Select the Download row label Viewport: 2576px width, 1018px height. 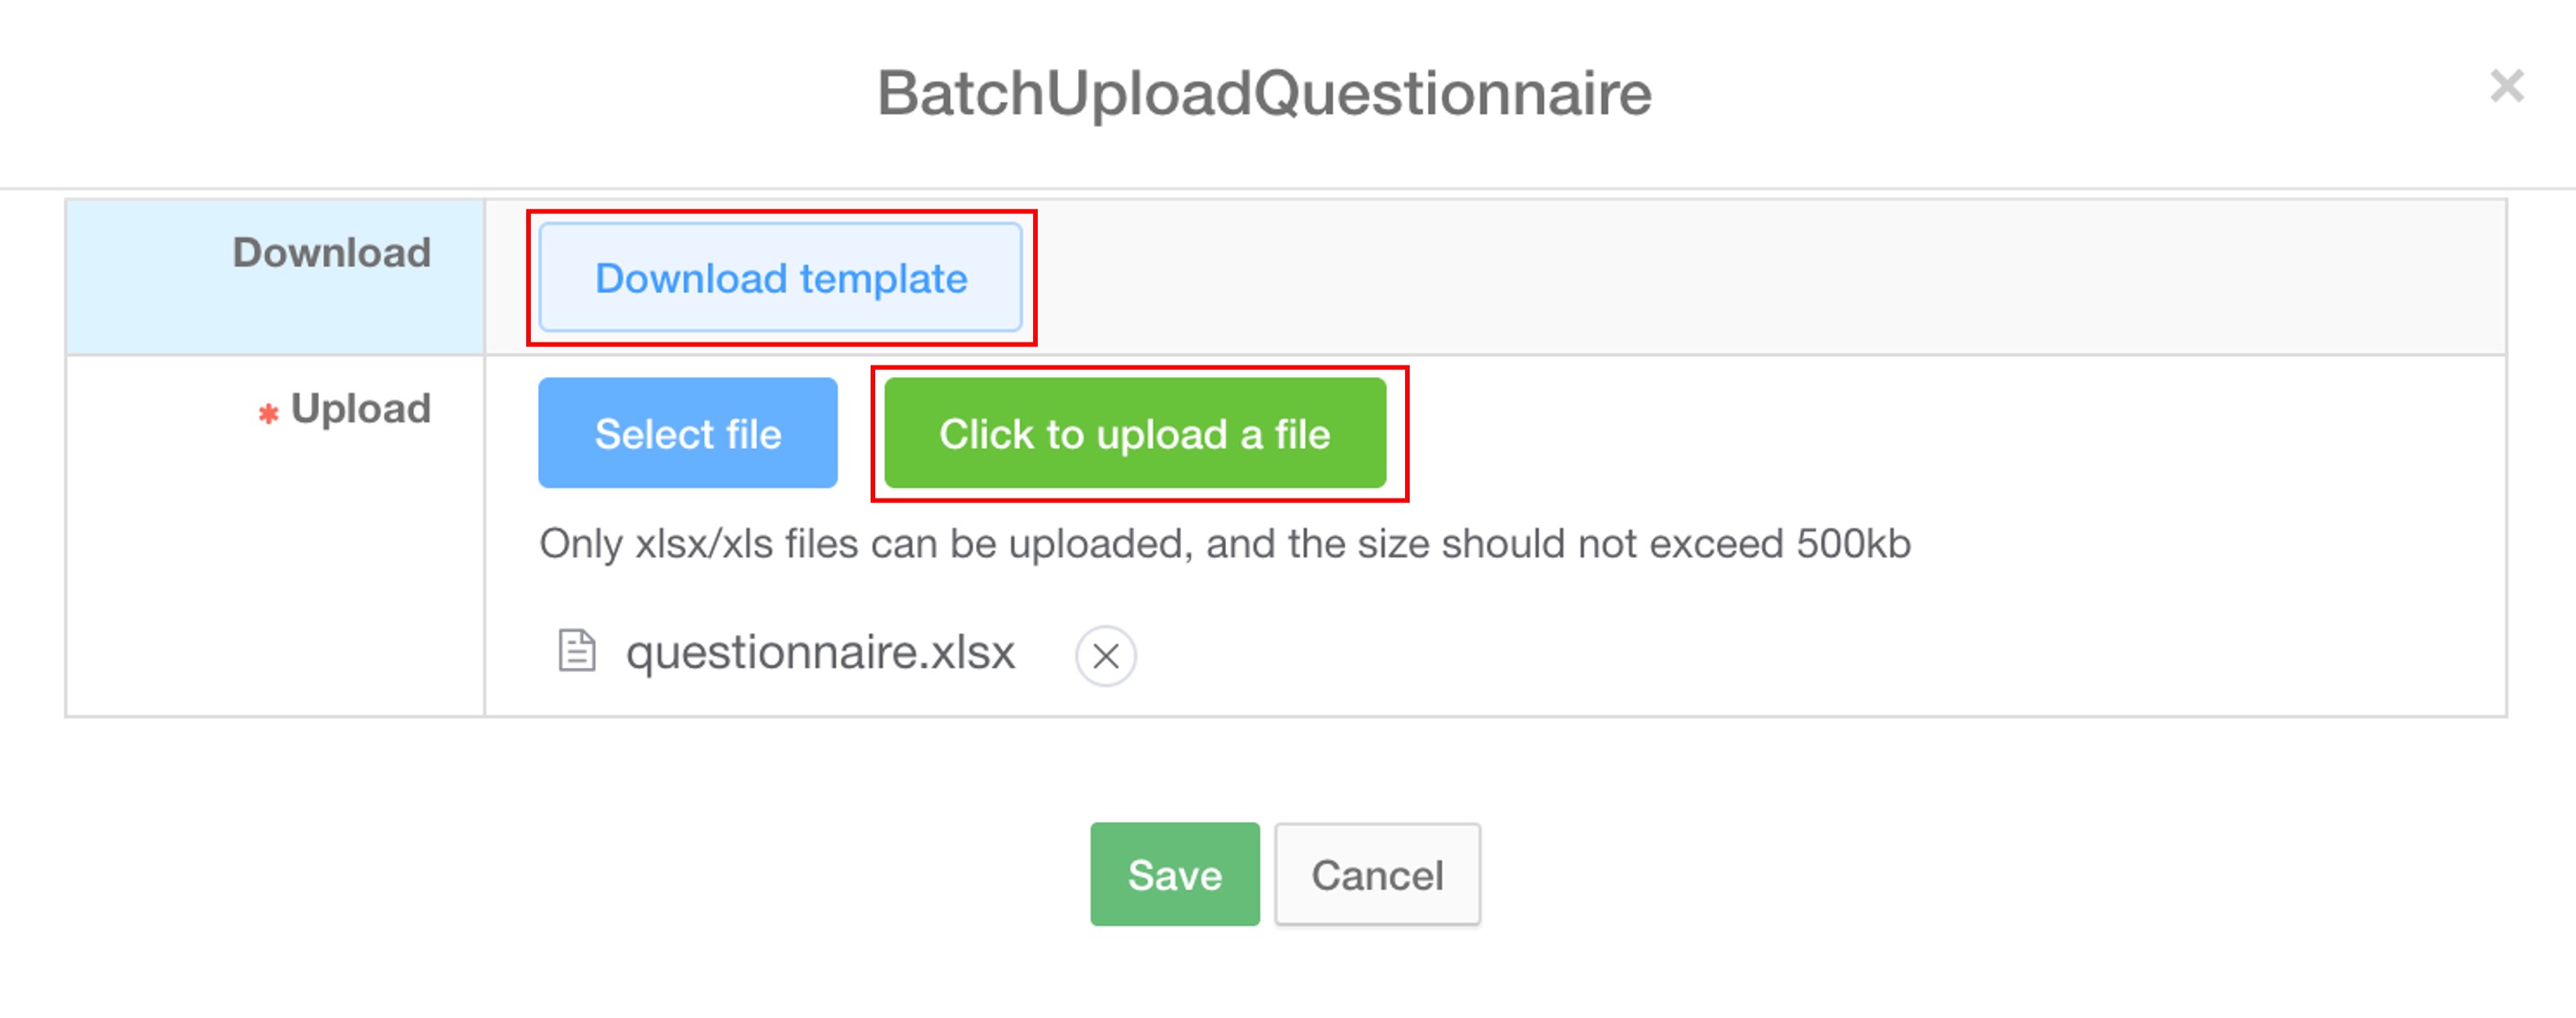331,253
